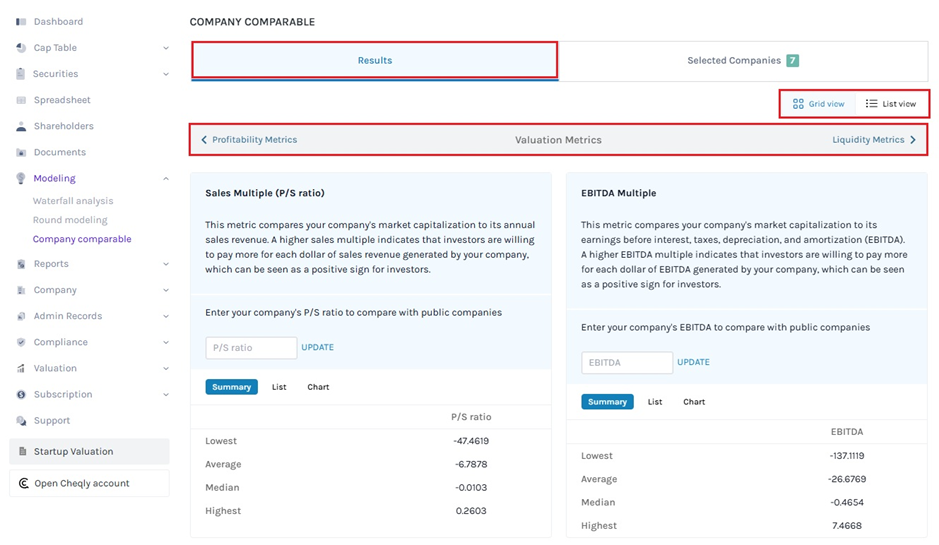Switch to Grid view
The width and height of the screenshot is (939, 545).
click(x=818, y=104)
